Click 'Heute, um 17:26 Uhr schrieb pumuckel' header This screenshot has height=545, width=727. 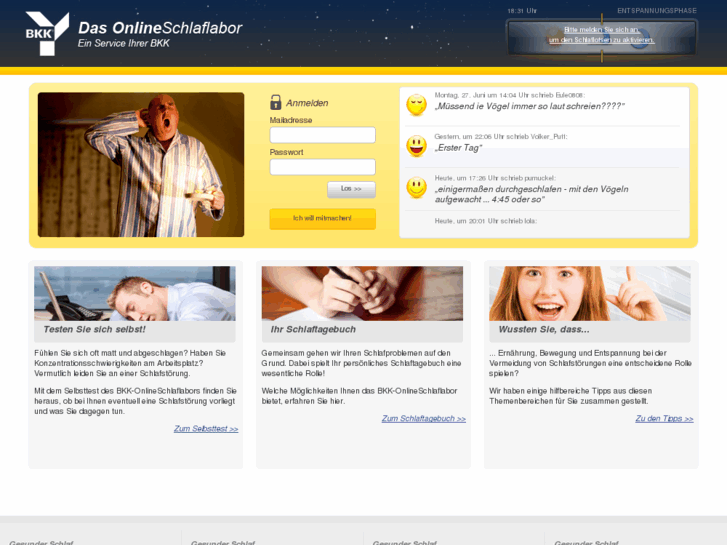[495, 178]
